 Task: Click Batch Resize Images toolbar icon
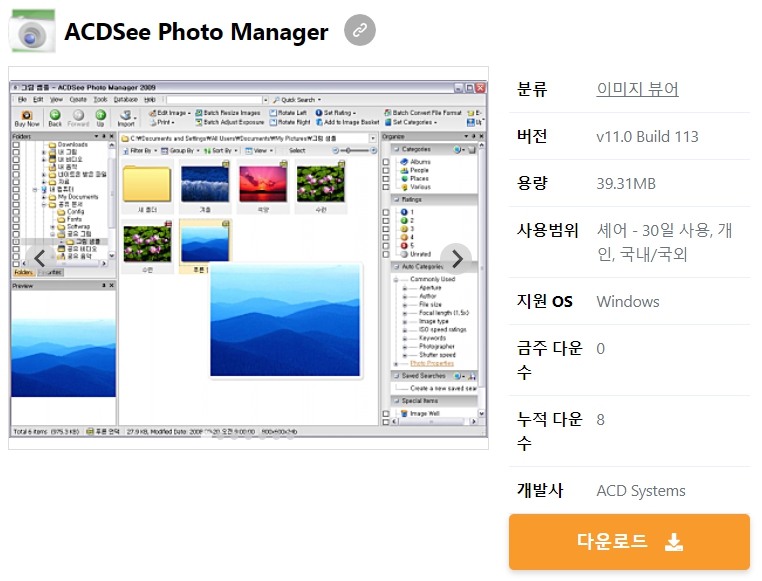point(199,113)
